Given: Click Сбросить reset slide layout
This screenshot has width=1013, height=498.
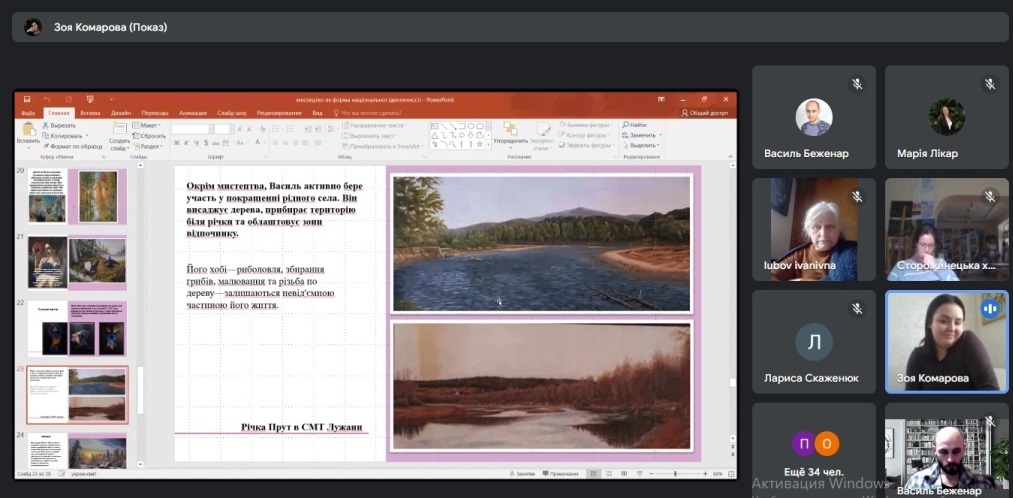Looking at the screenshot, I should (149, 136).
